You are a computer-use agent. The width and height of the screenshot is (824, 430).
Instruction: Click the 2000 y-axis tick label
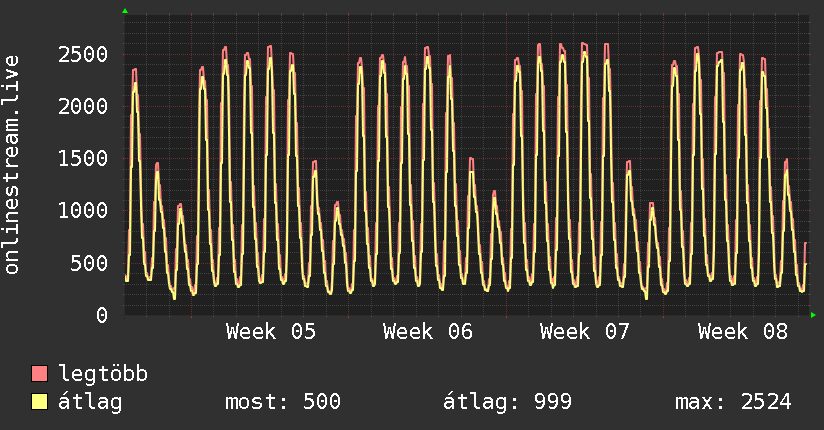pos(82,106)
